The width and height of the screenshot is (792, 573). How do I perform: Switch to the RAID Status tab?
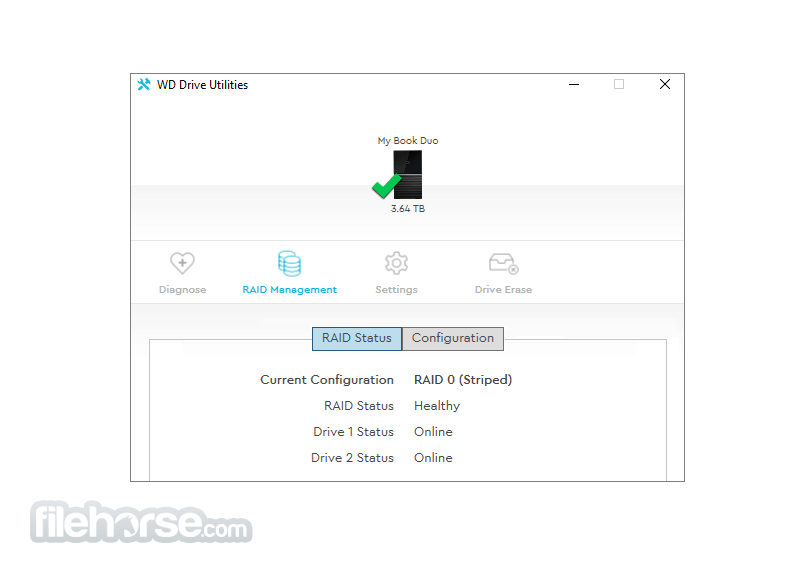(x=357, y=339)
